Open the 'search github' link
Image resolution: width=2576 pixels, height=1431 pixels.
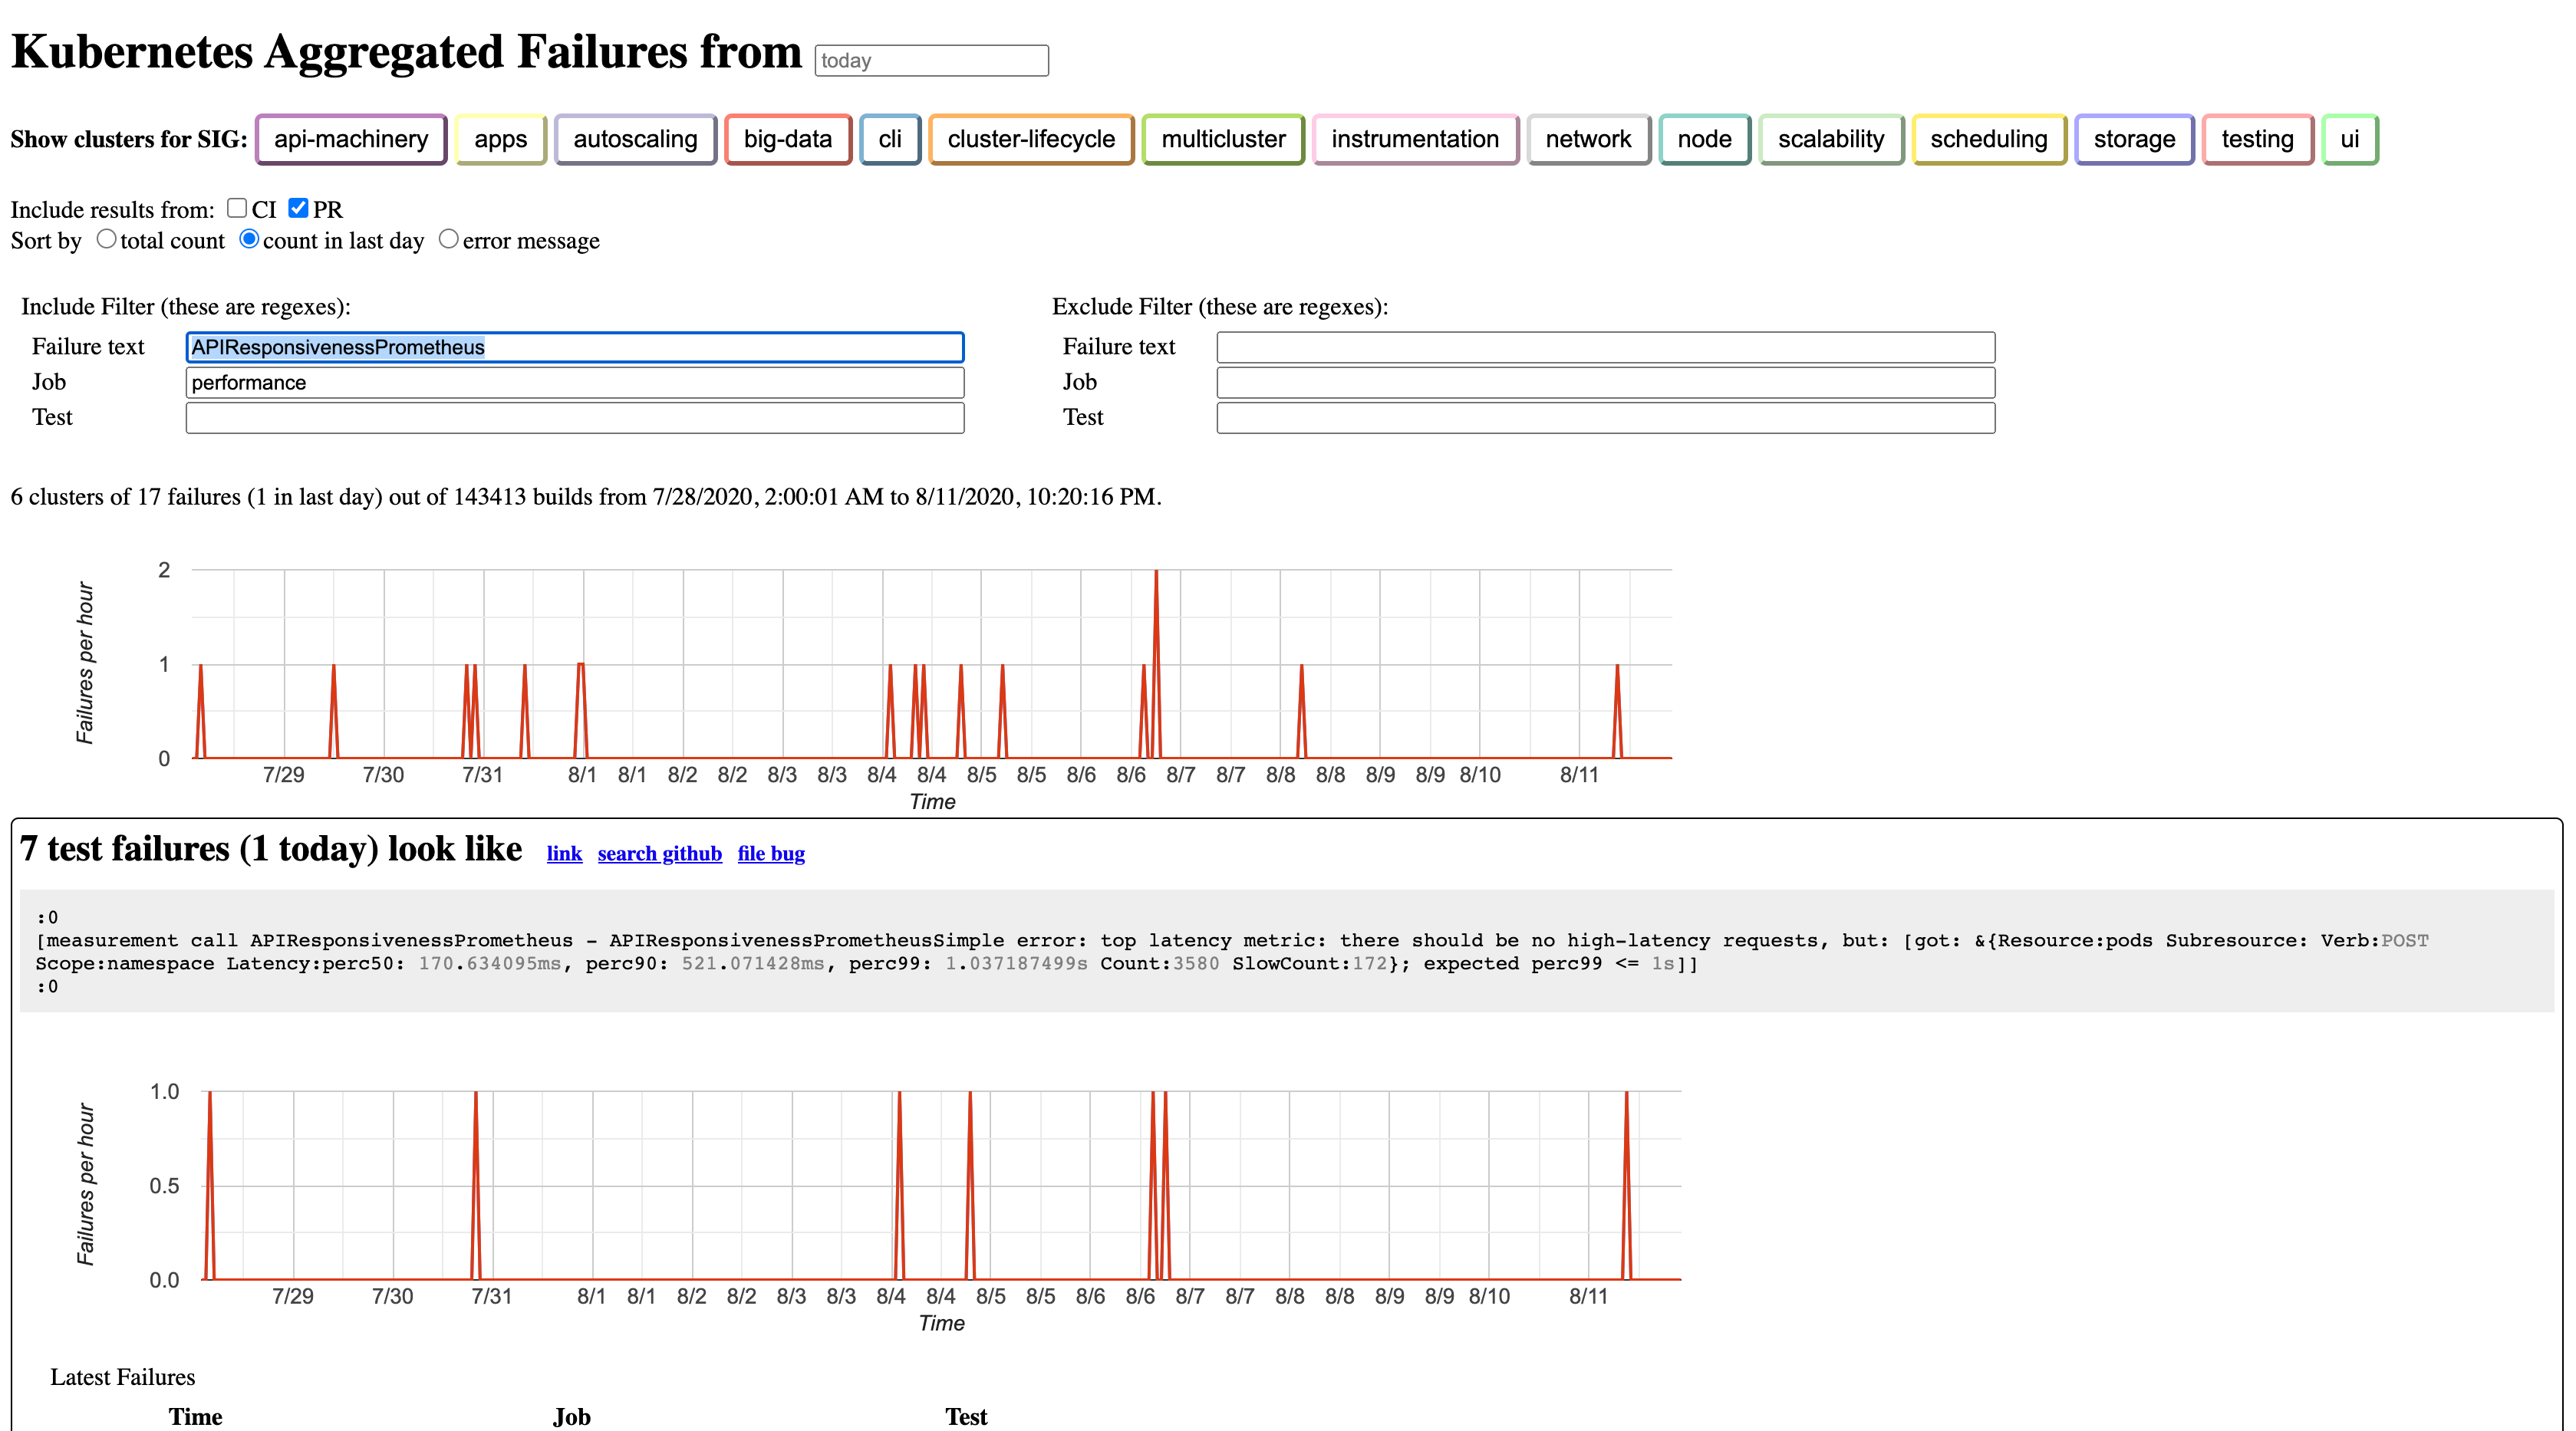click(x=660, y=853)
